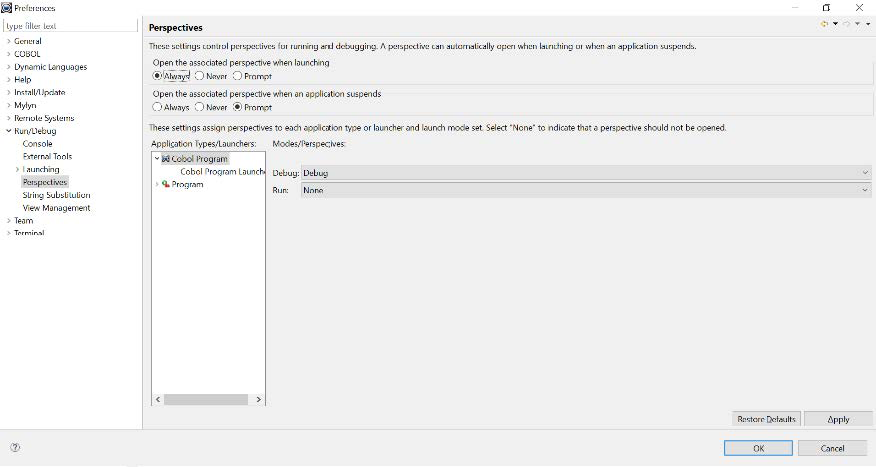This screenshot has width=876, height=467.
Task: Click the Program launcher icon
Action: (166, 184)
